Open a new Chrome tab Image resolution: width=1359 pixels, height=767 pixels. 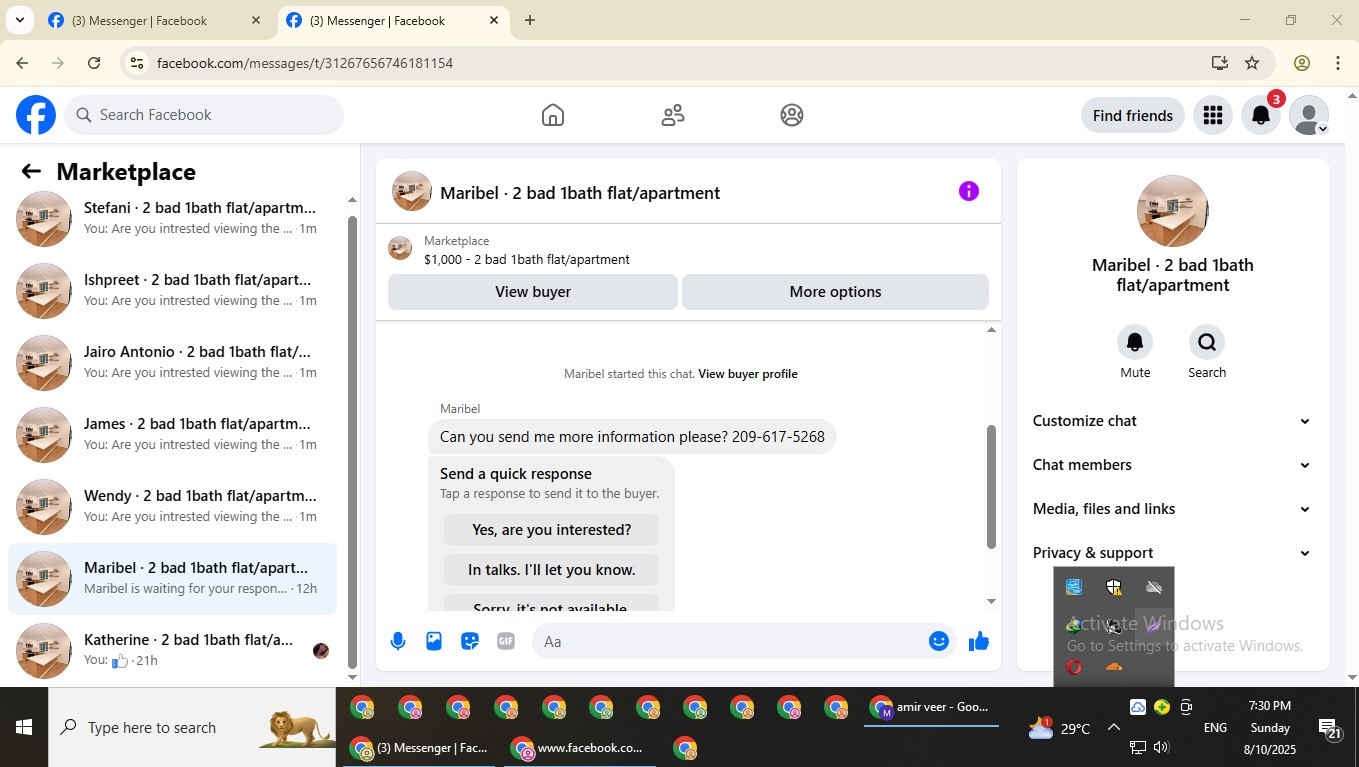point(530,20)
